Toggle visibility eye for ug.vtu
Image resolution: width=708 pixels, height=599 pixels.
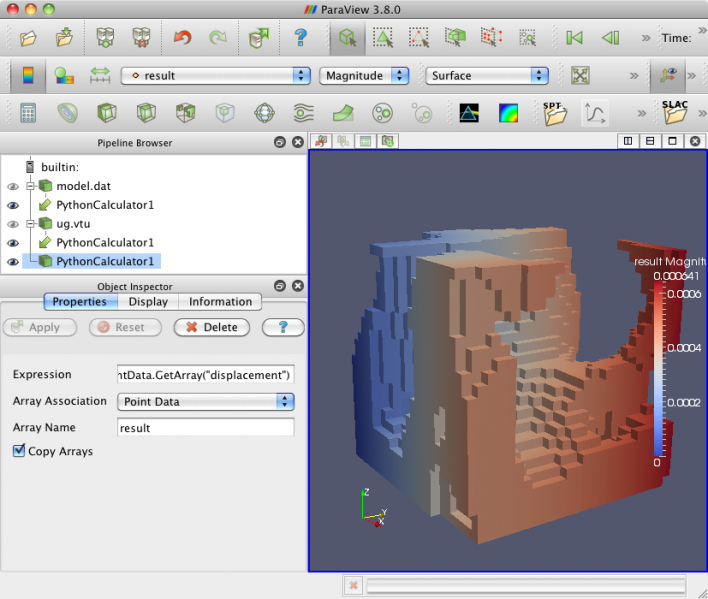pyautogui.click(x=13, y=224)
